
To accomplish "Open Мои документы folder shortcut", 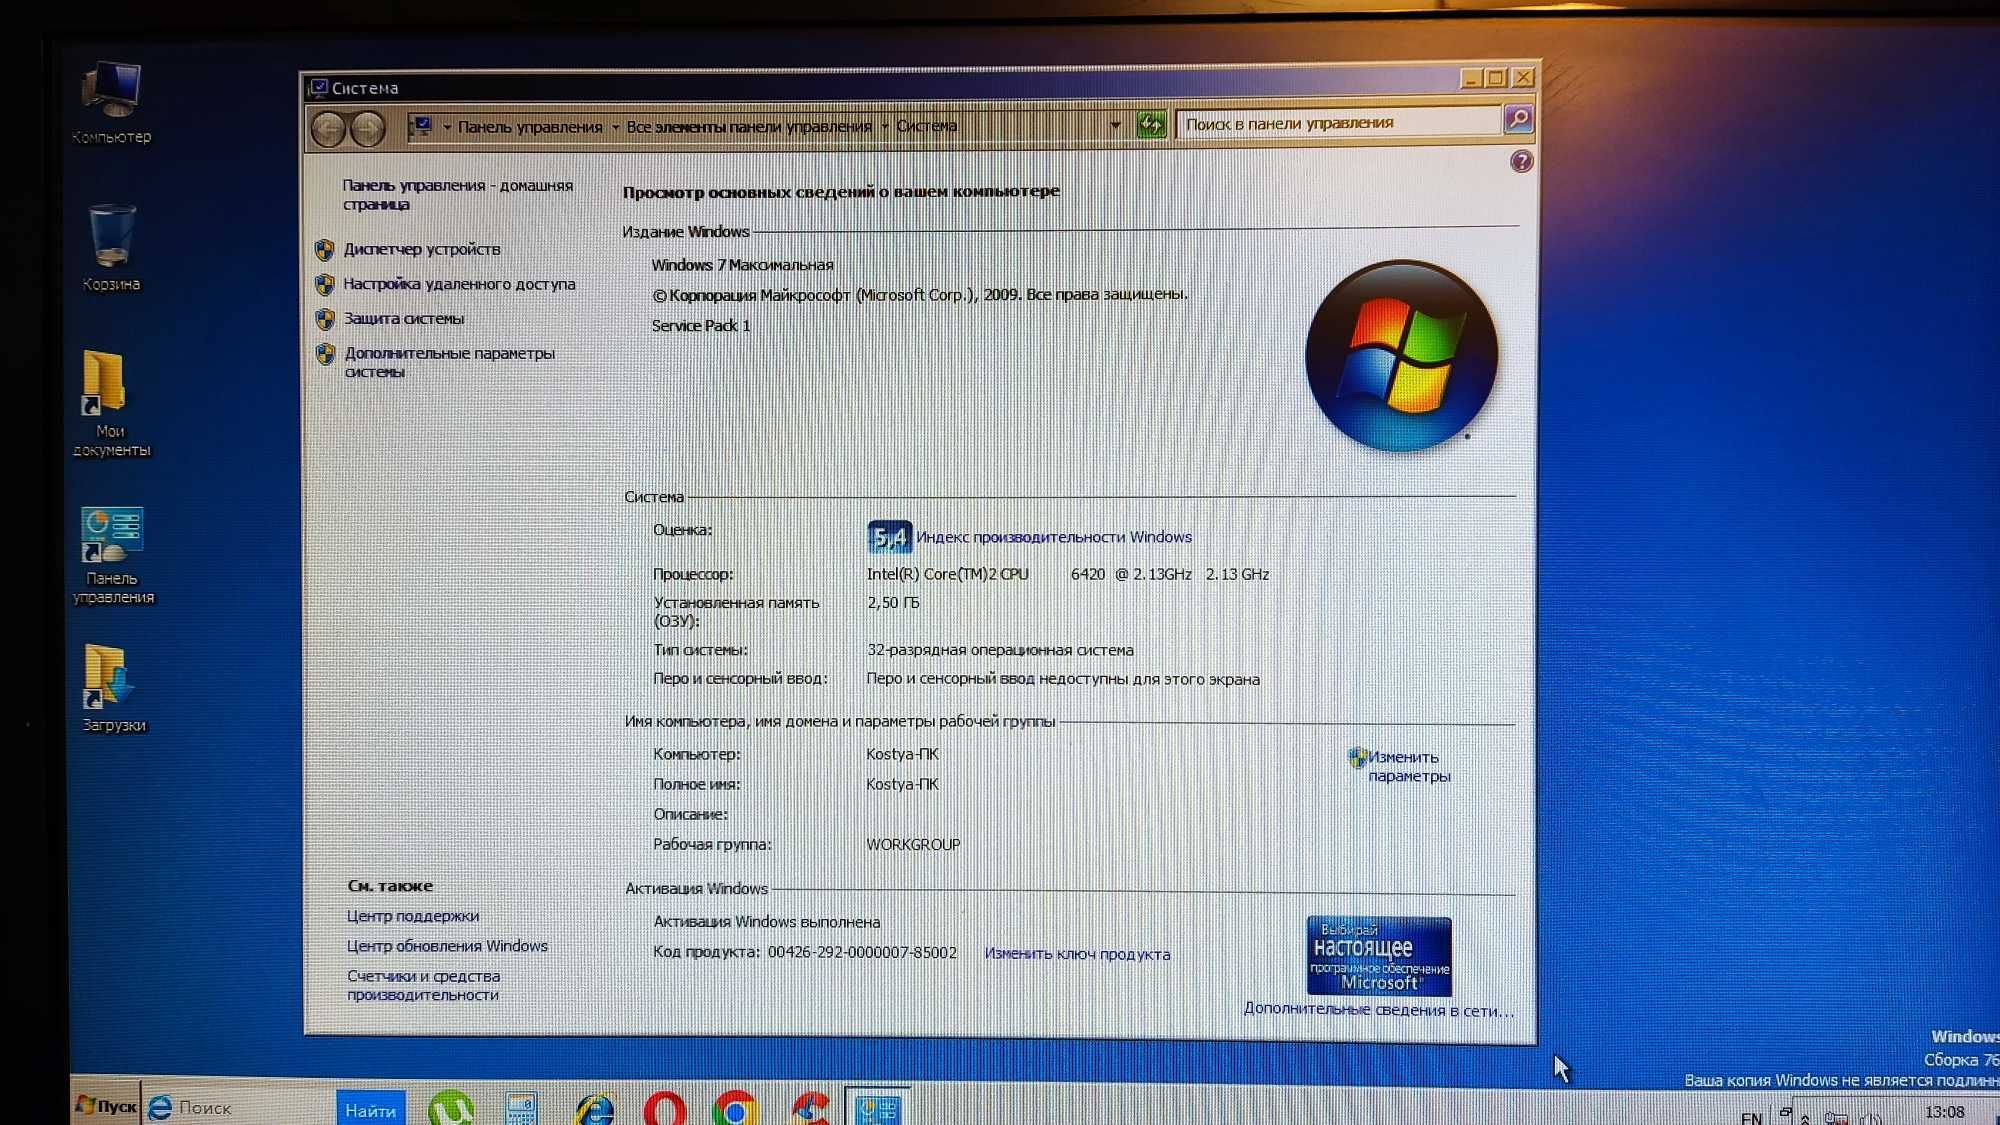I will pyautogui.click(x=110, y=404).
